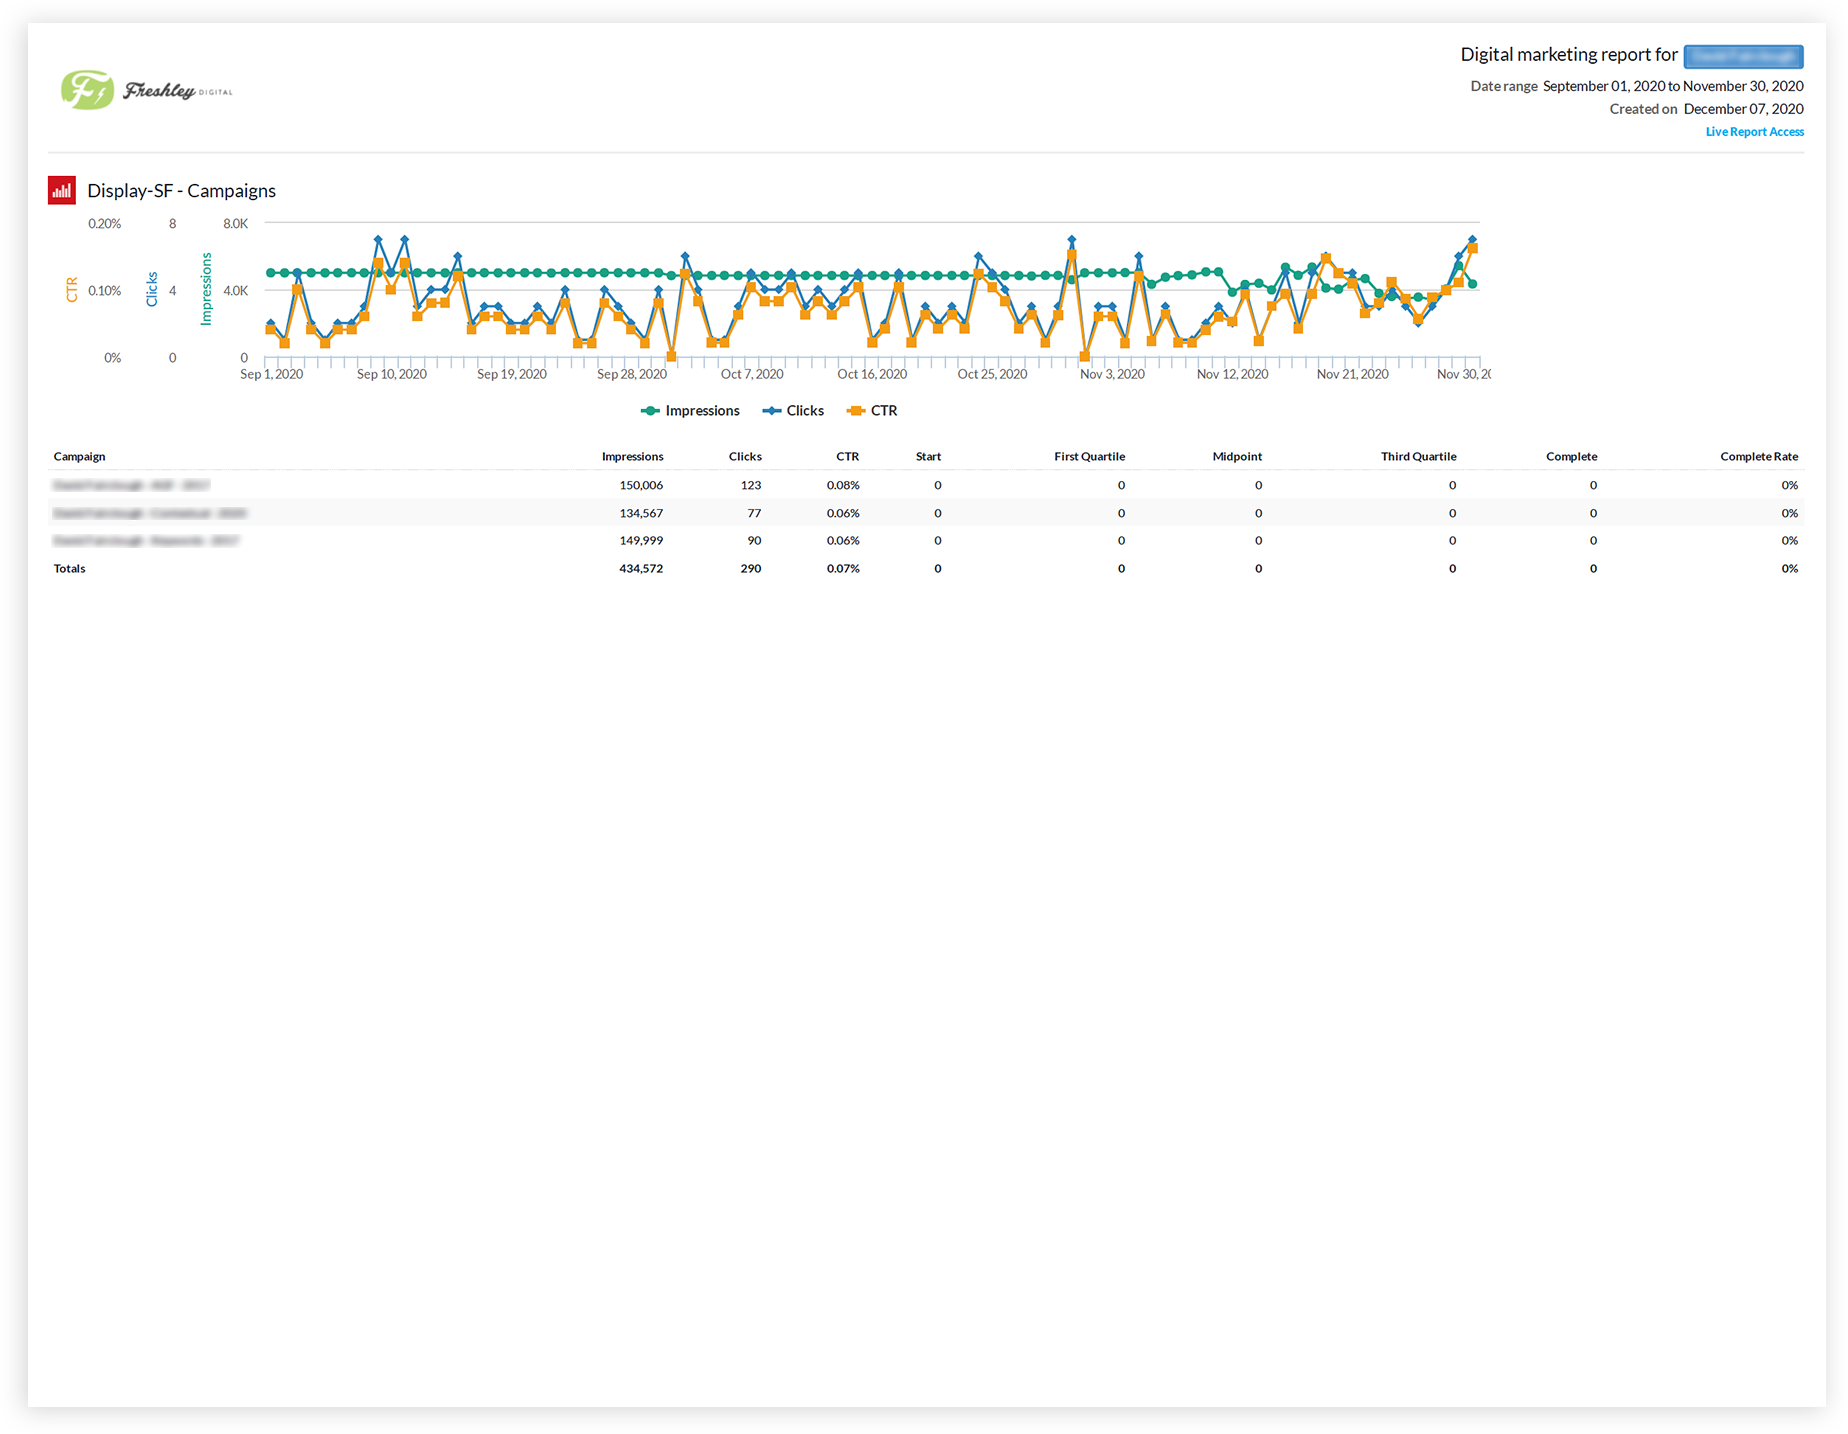This screenshot has width=1848, height=1434.
Task: Select the Totals row in the table
Action: tap(70, 568)
